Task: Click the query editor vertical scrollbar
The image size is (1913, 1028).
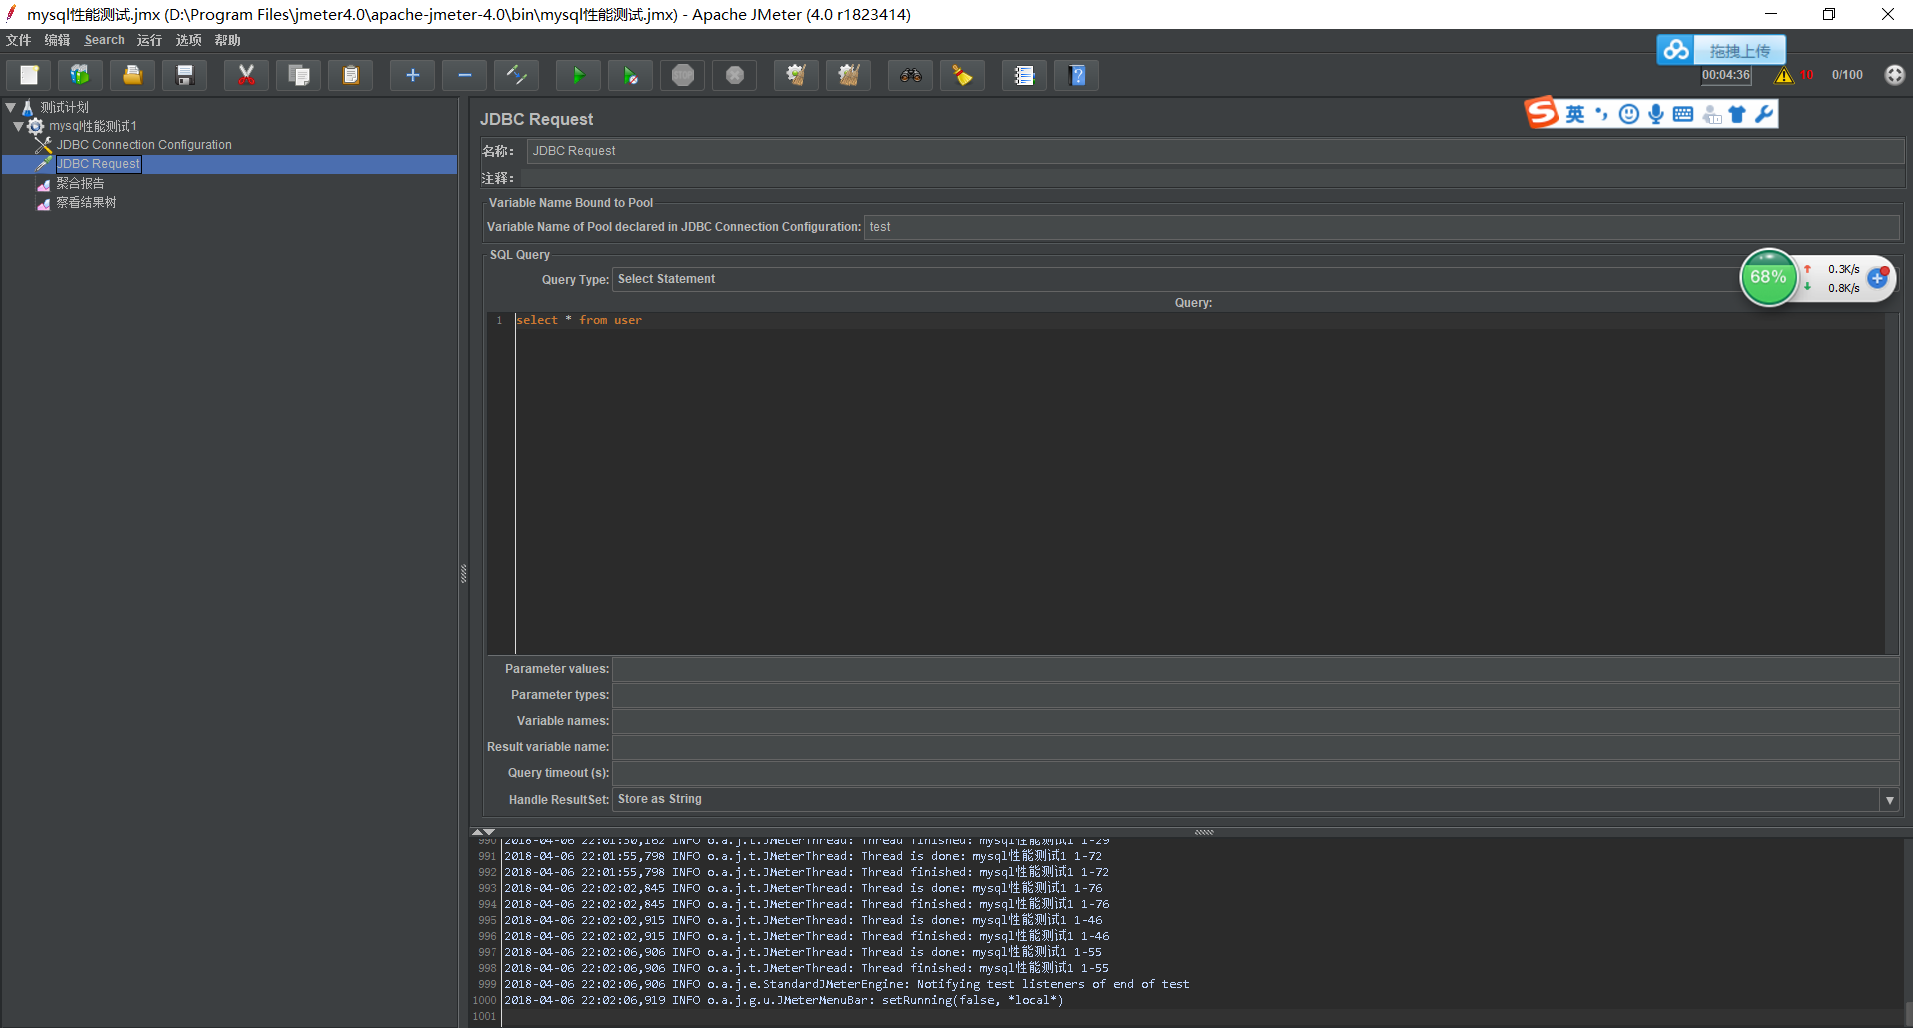Action: (1891, 483)
